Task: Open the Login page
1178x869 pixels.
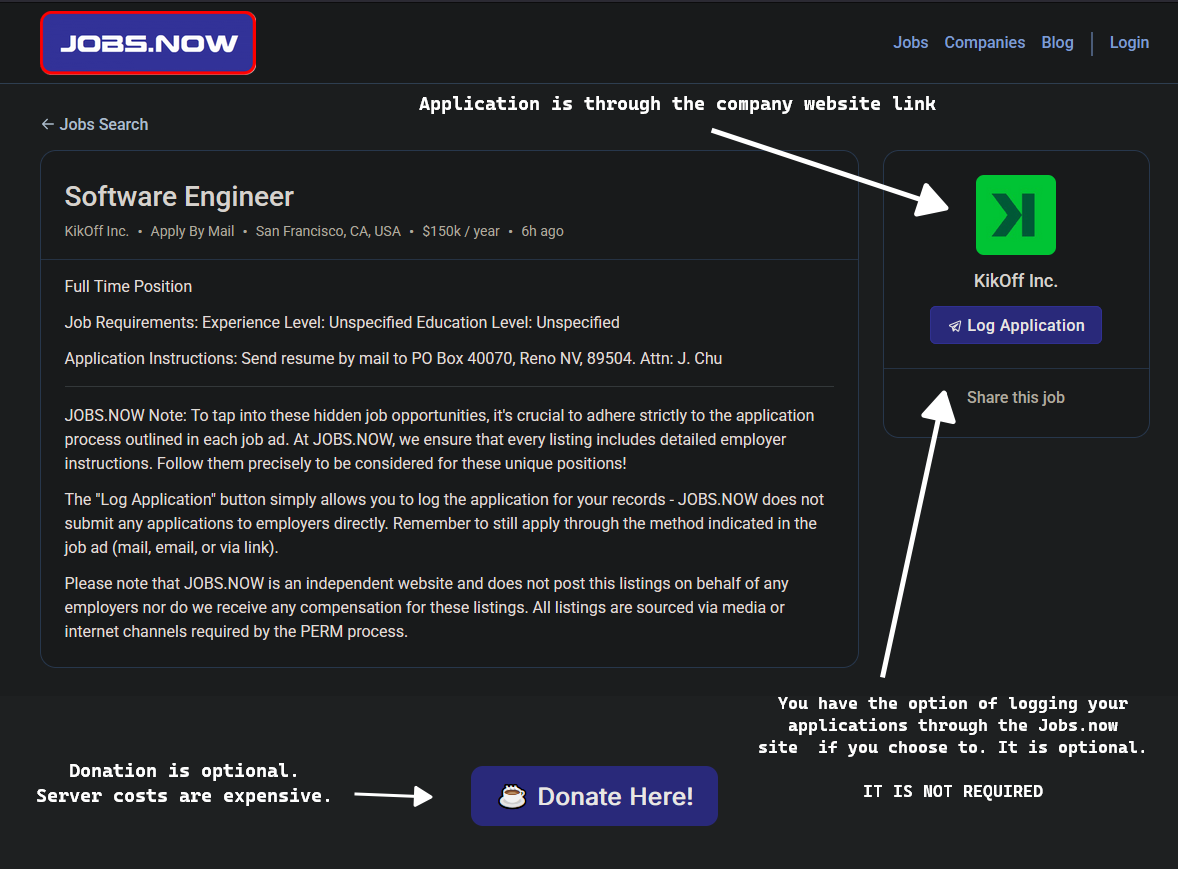Action: pos(1129,43)
